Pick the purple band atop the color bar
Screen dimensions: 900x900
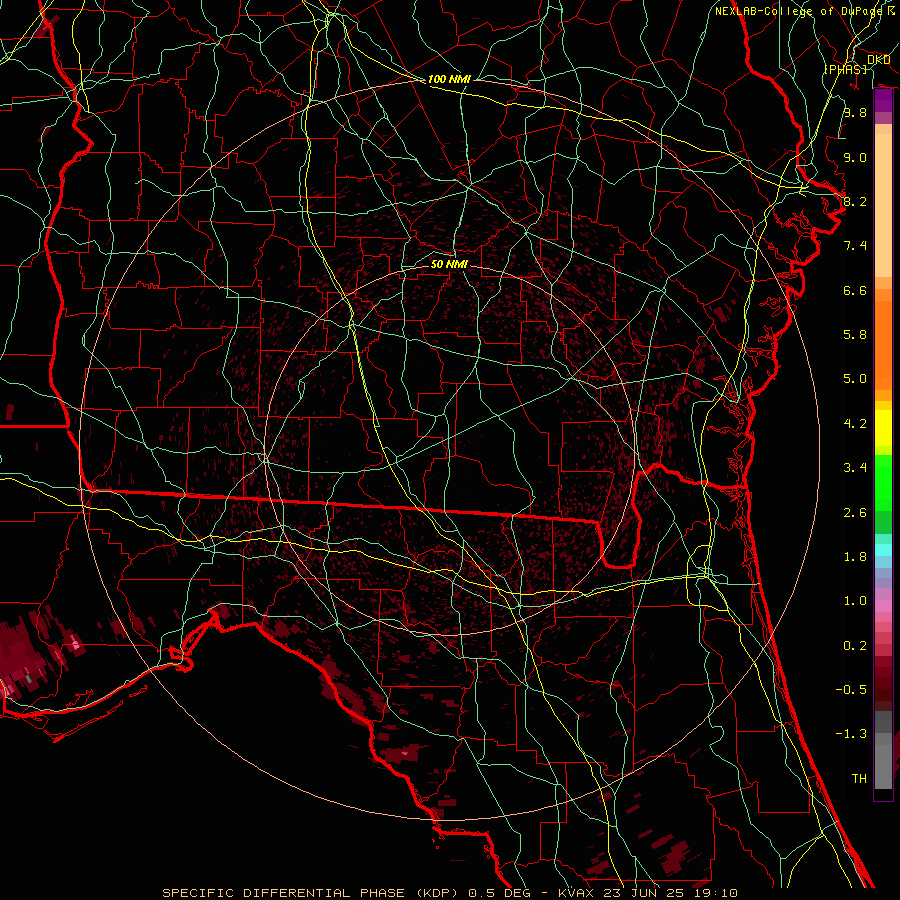(x=883, y=102)
